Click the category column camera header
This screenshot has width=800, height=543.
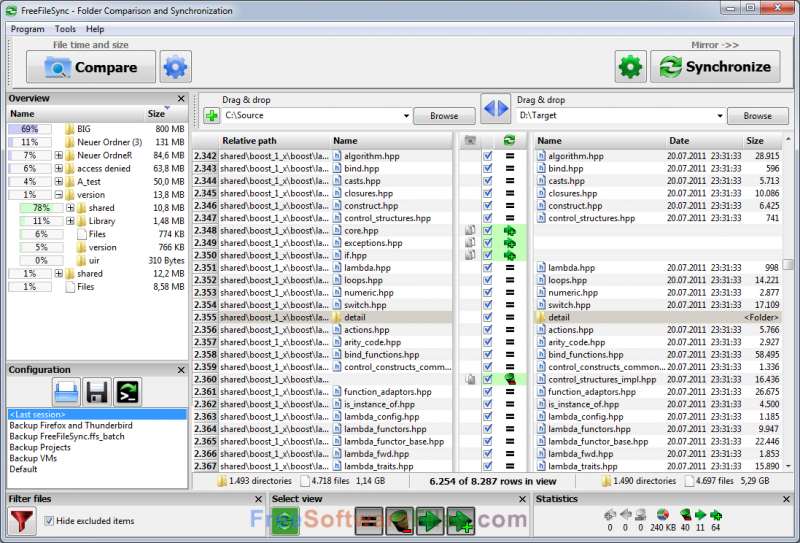[470, 140]
